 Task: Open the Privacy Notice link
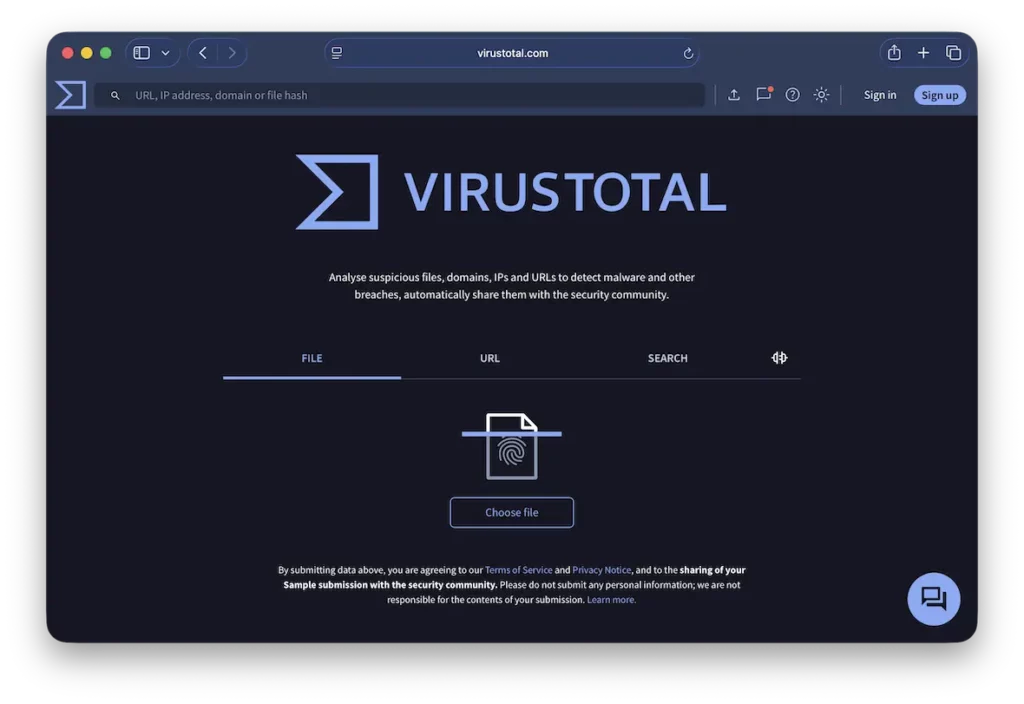click(x=601, y=569)
